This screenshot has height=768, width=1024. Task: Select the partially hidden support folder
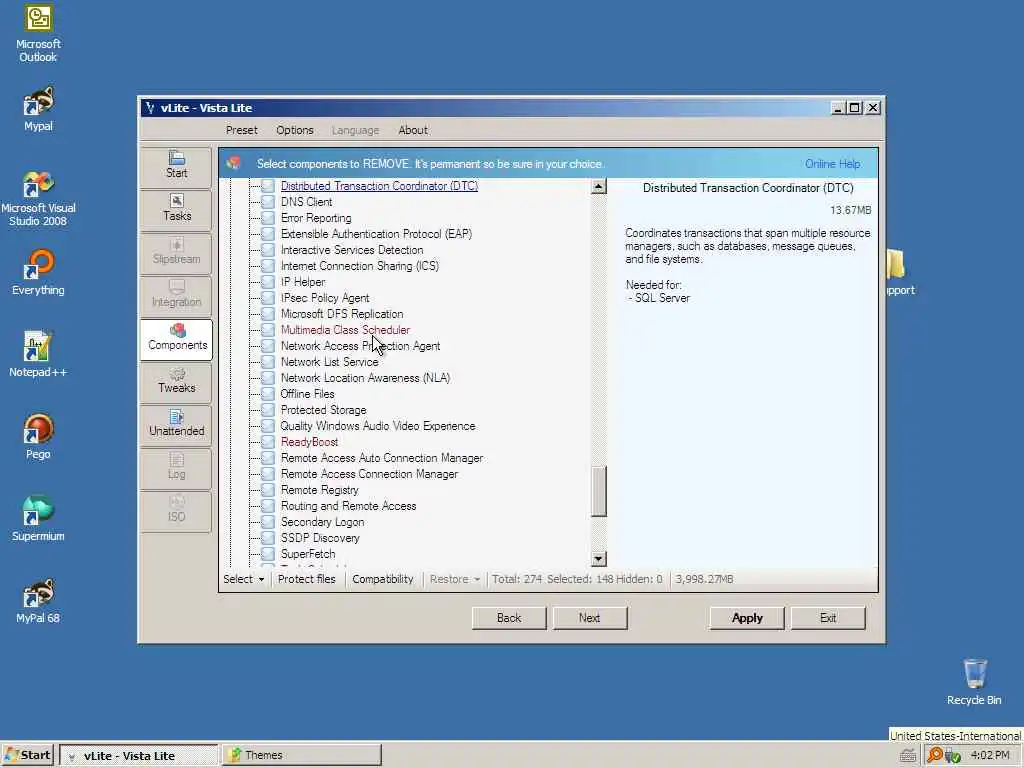pos(901,273)
